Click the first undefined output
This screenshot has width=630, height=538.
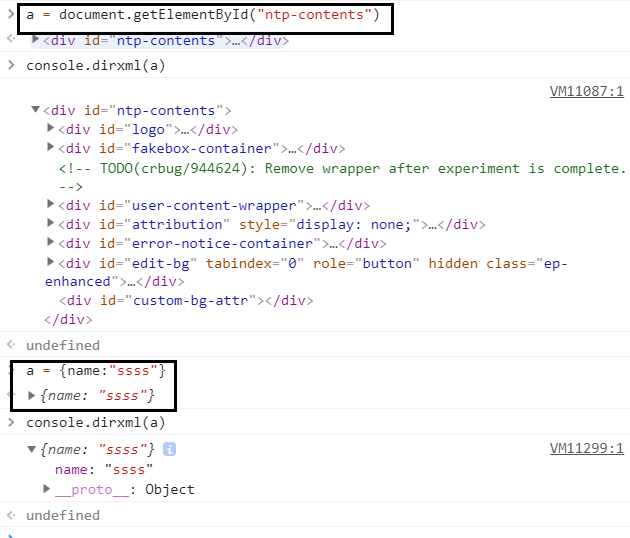[63, 345]
